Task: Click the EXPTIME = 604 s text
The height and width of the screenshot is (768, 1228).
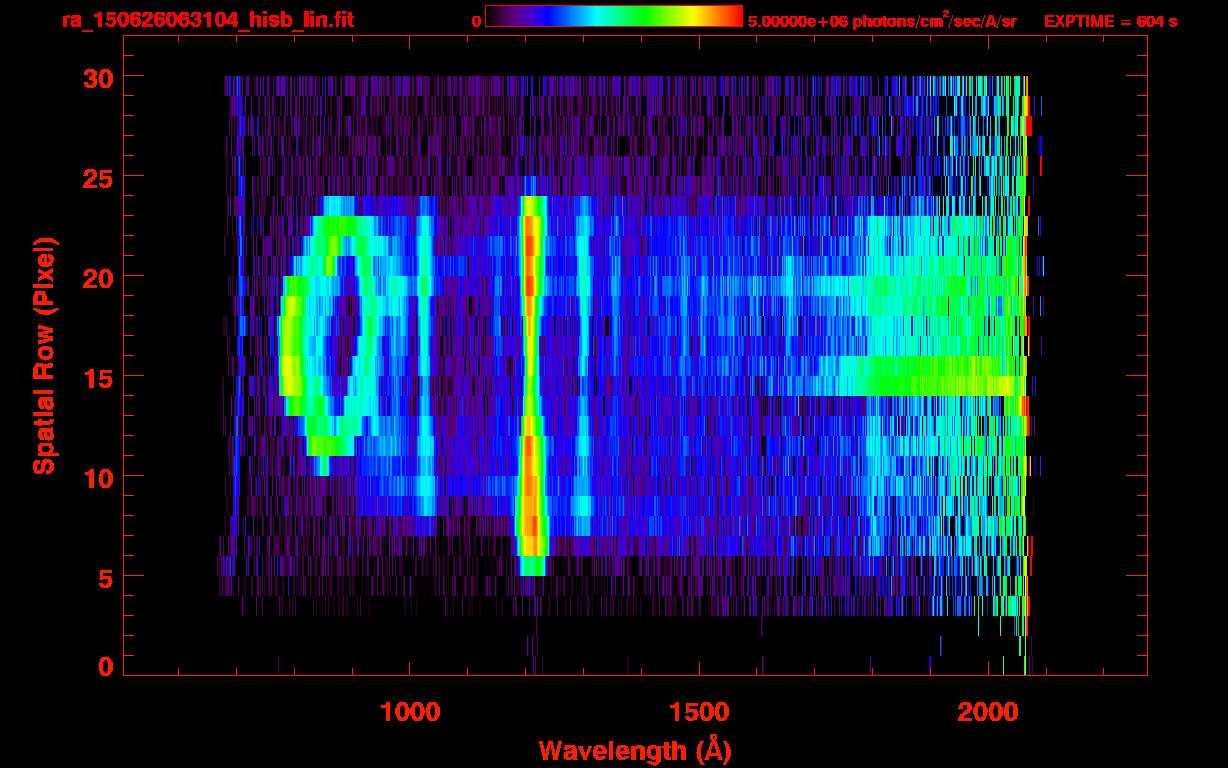Action: (1110, 21)
